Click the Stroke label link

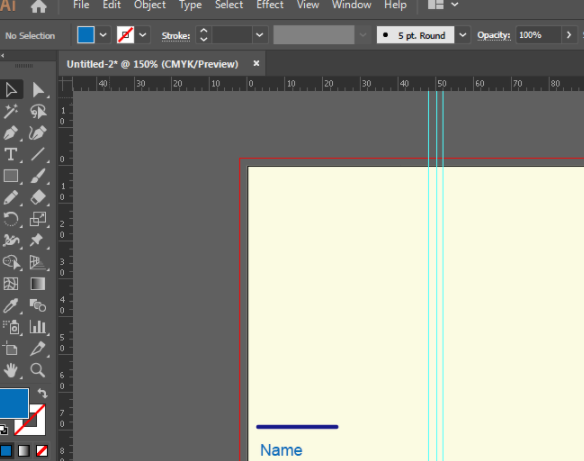(176, 36)
